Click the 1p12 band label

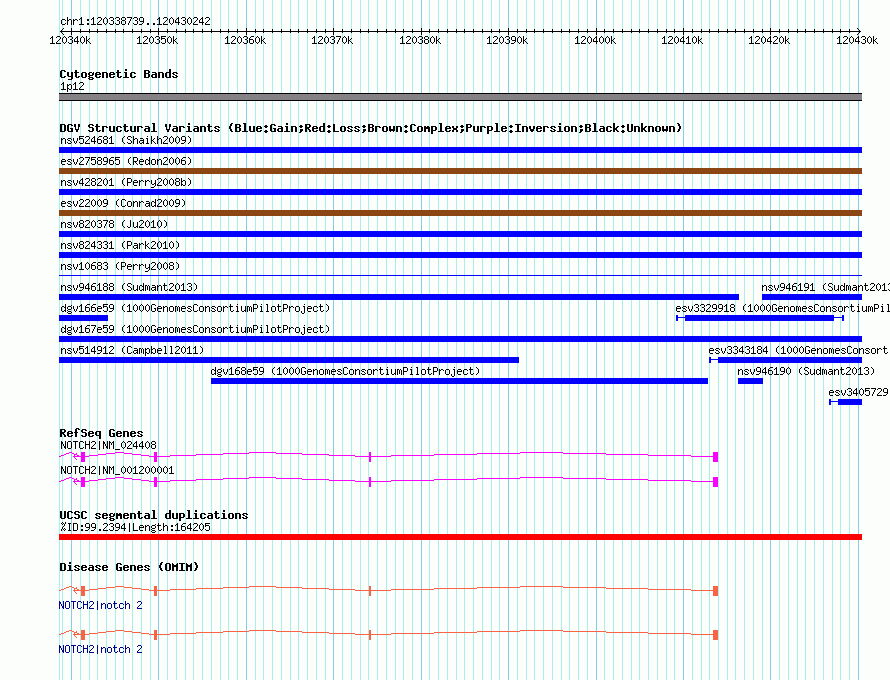click(x=72, y=86)
